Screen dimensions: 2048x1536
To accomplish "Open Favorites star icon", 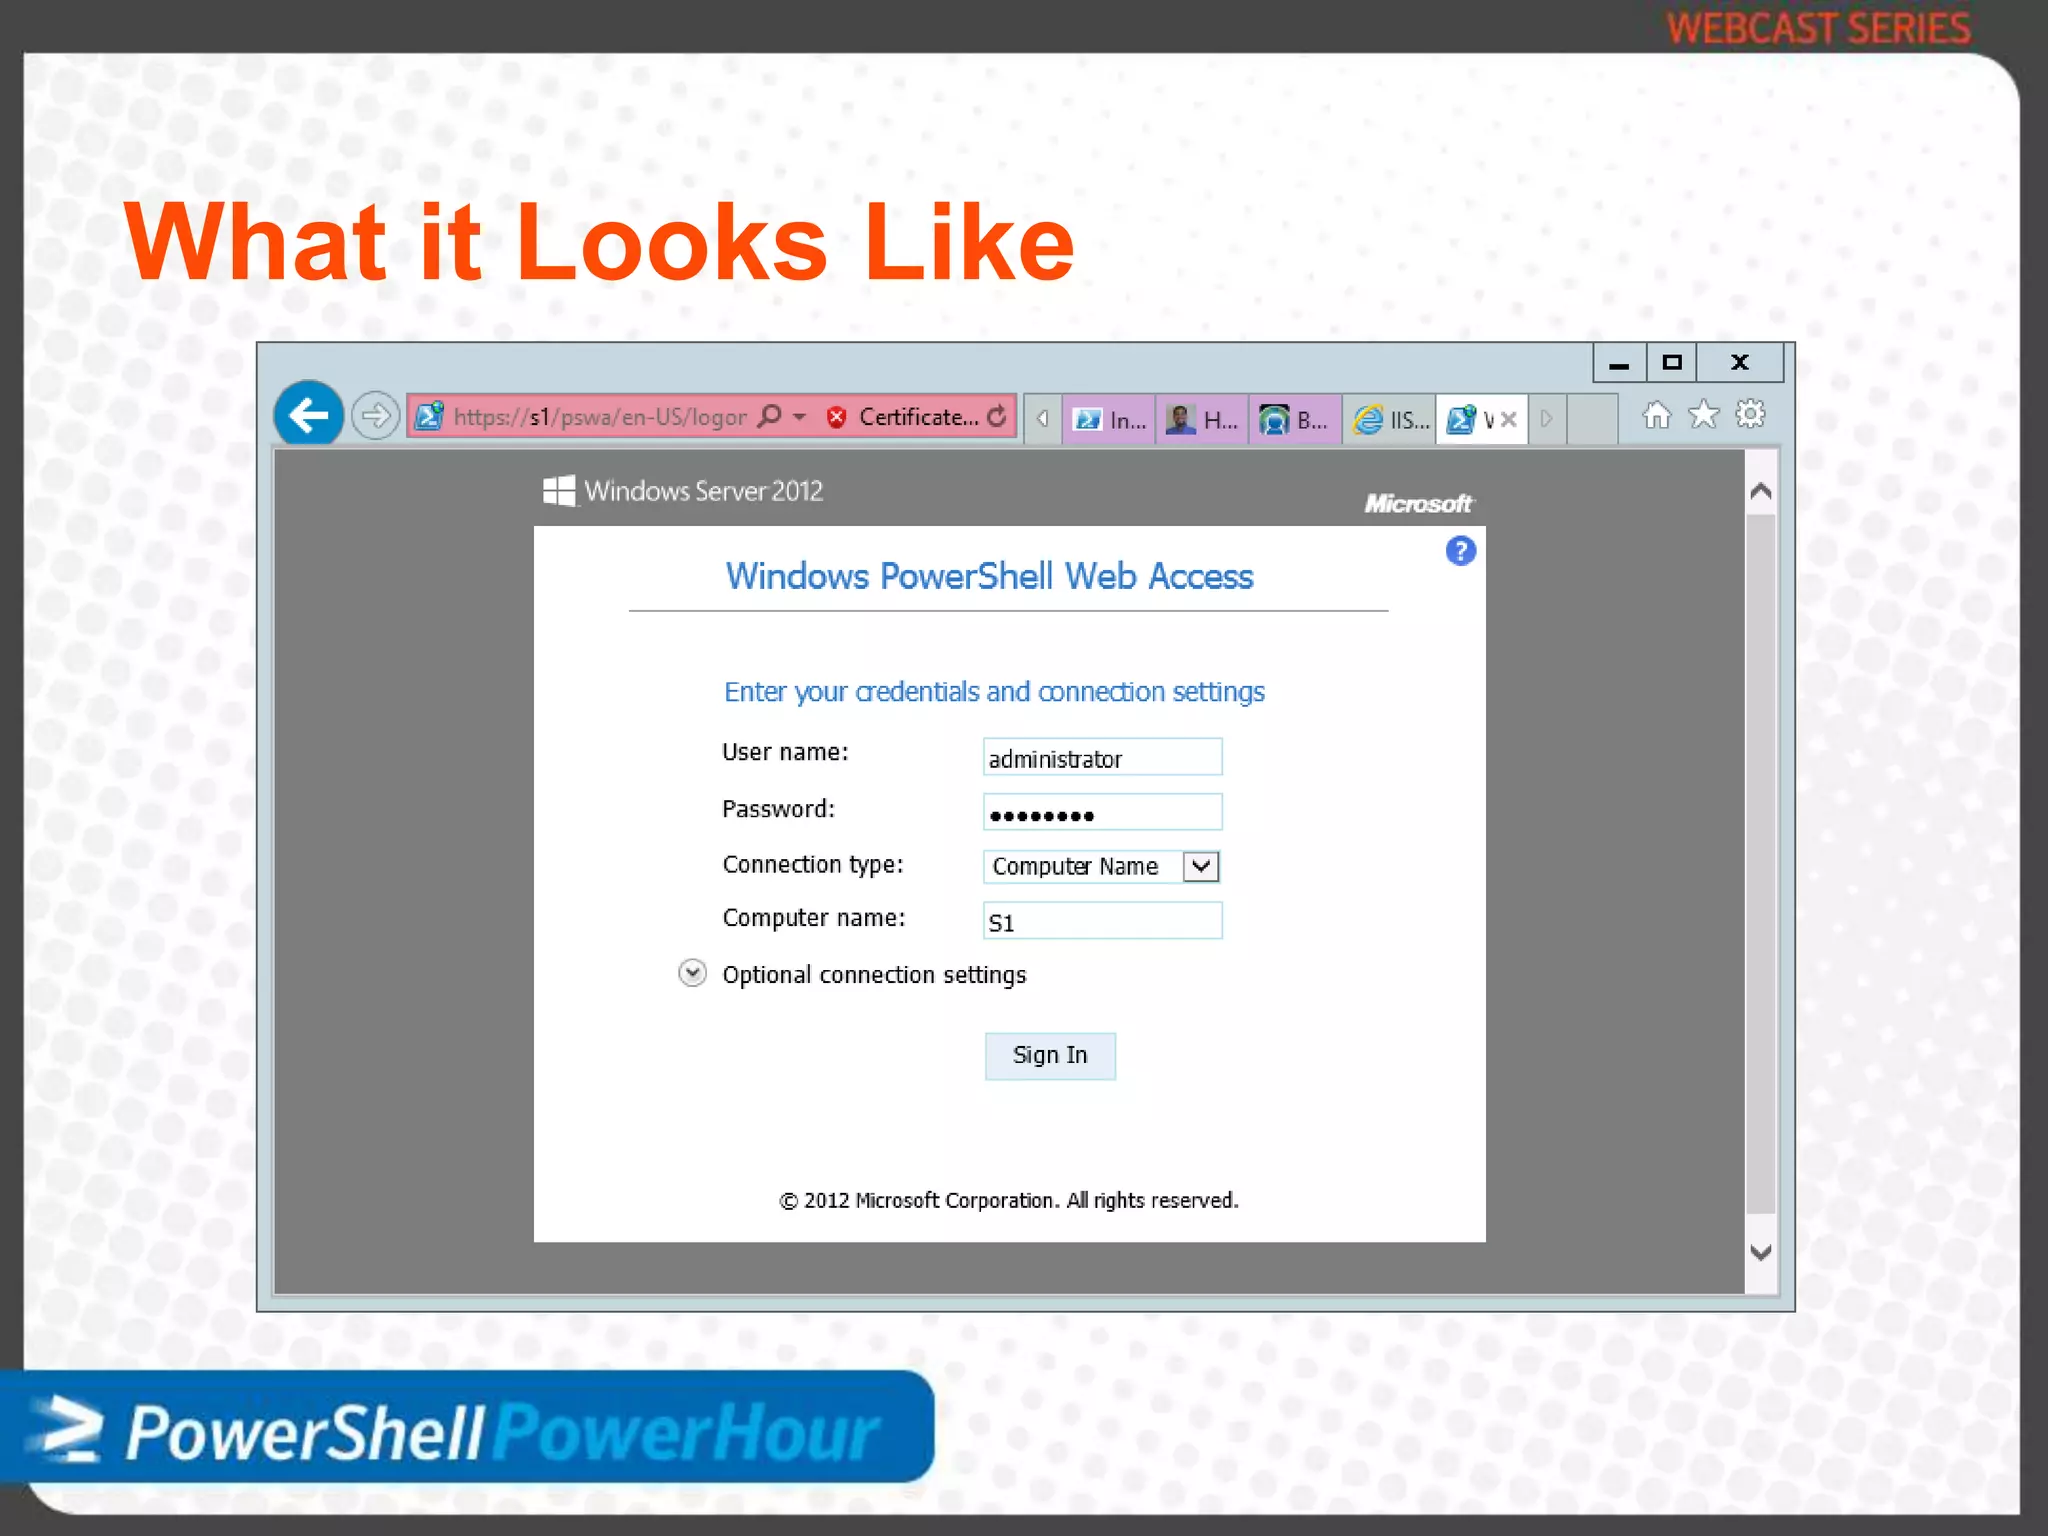I will tap(1703, 414).
